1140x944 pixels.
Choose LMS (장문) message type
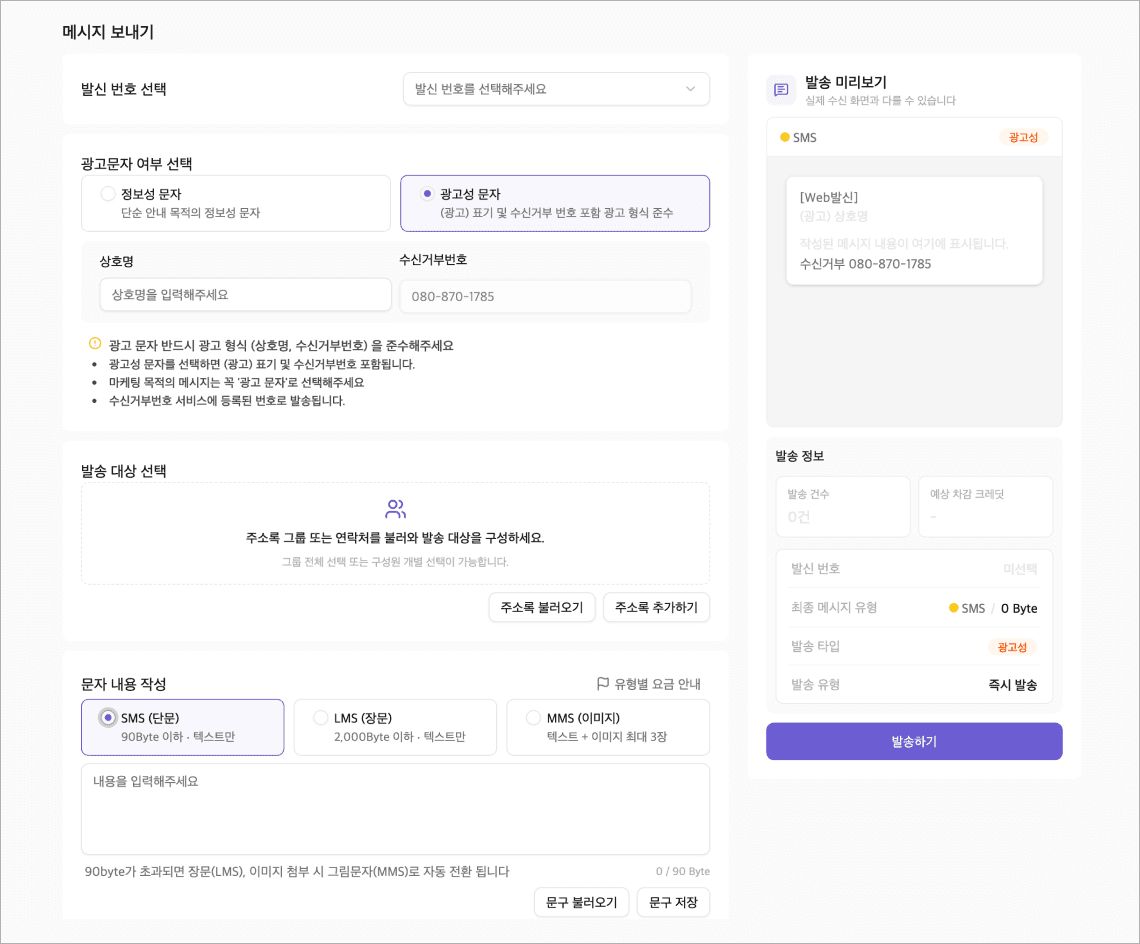click(395, 727)
